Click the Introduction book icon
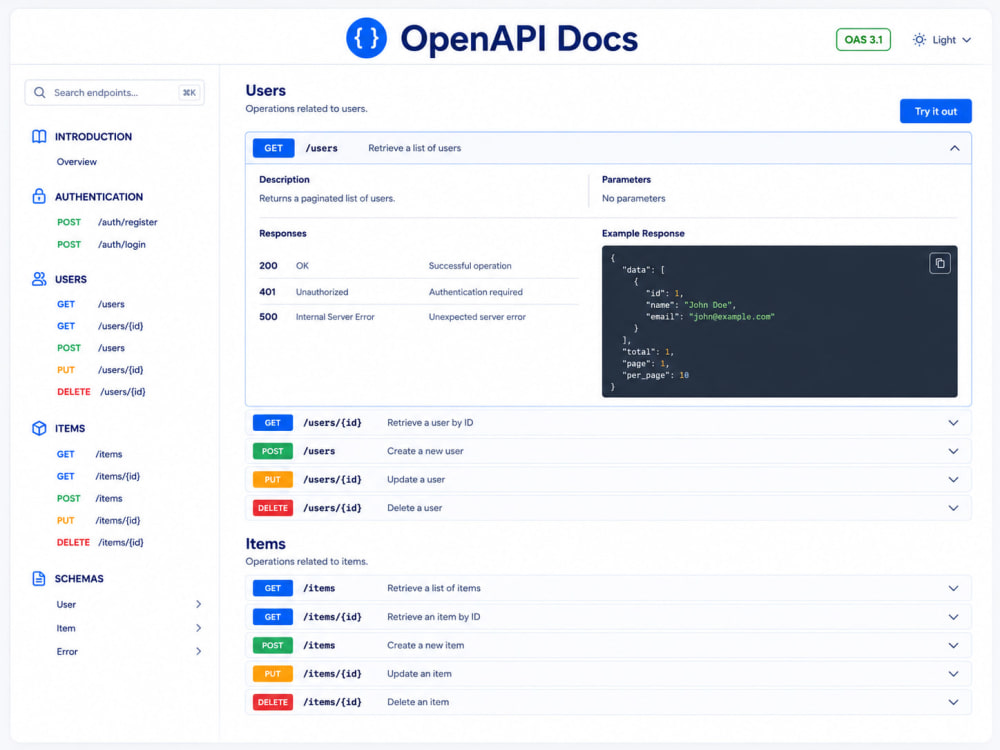The height and width of the screenshot is (750, 1000). pyautogui.click(x=39, y=136)
